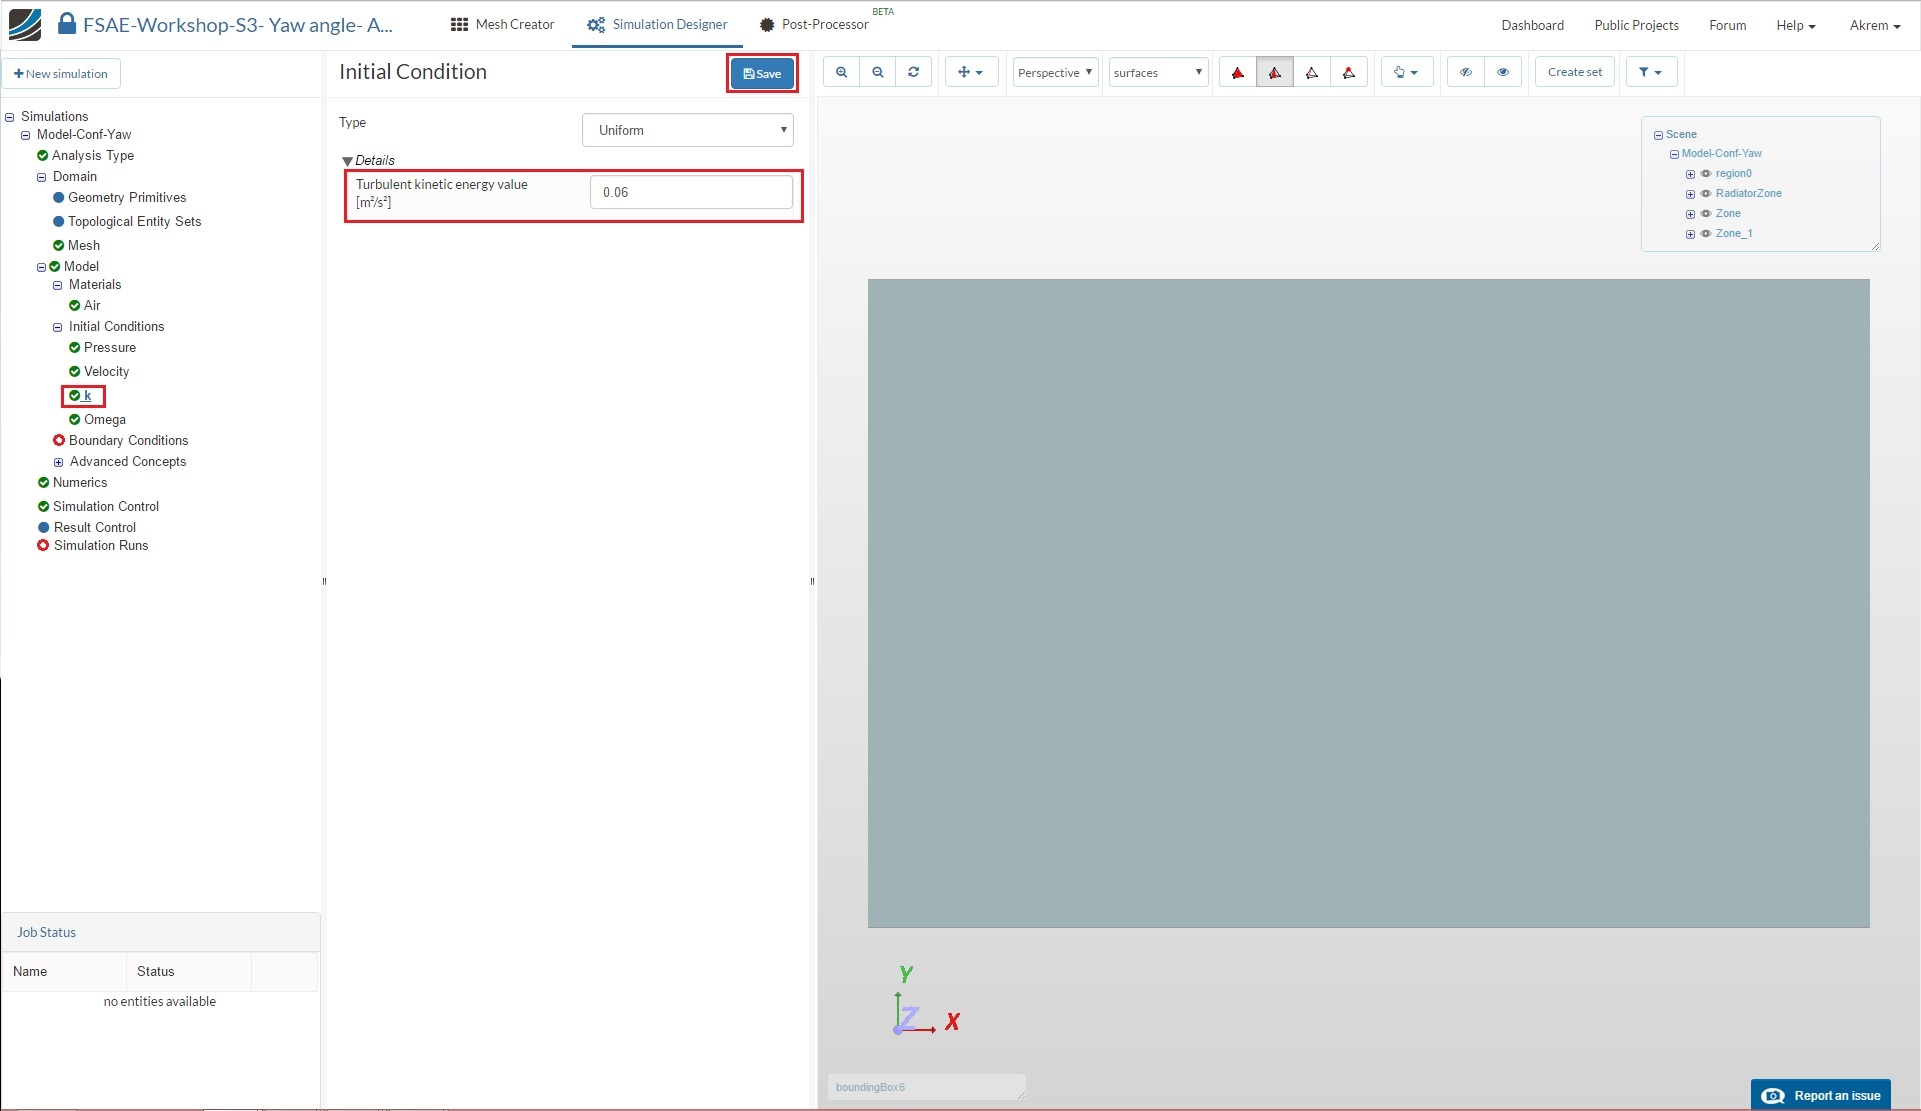Viewport: 1921px width, 1111px height.
Task: Toggle RadiatorZone eye icon in Scene tree
Action: point(1706,194)
